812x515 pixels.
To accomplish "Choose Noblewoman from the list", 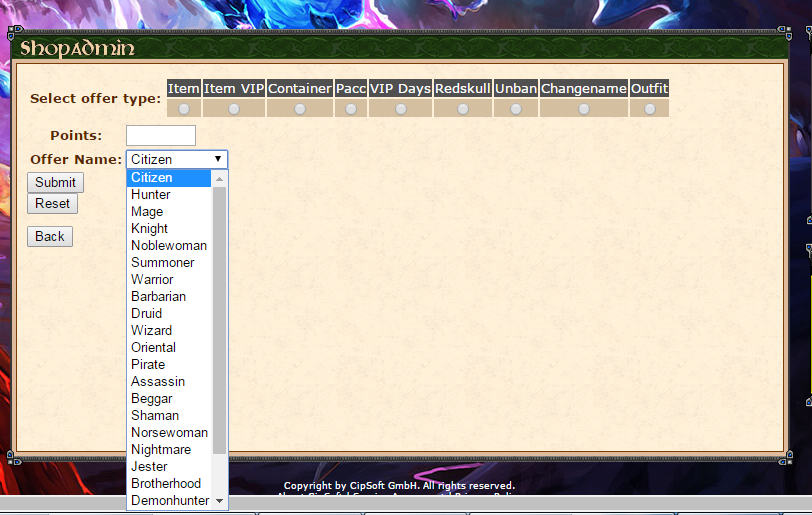I will (x=169, y=246).
